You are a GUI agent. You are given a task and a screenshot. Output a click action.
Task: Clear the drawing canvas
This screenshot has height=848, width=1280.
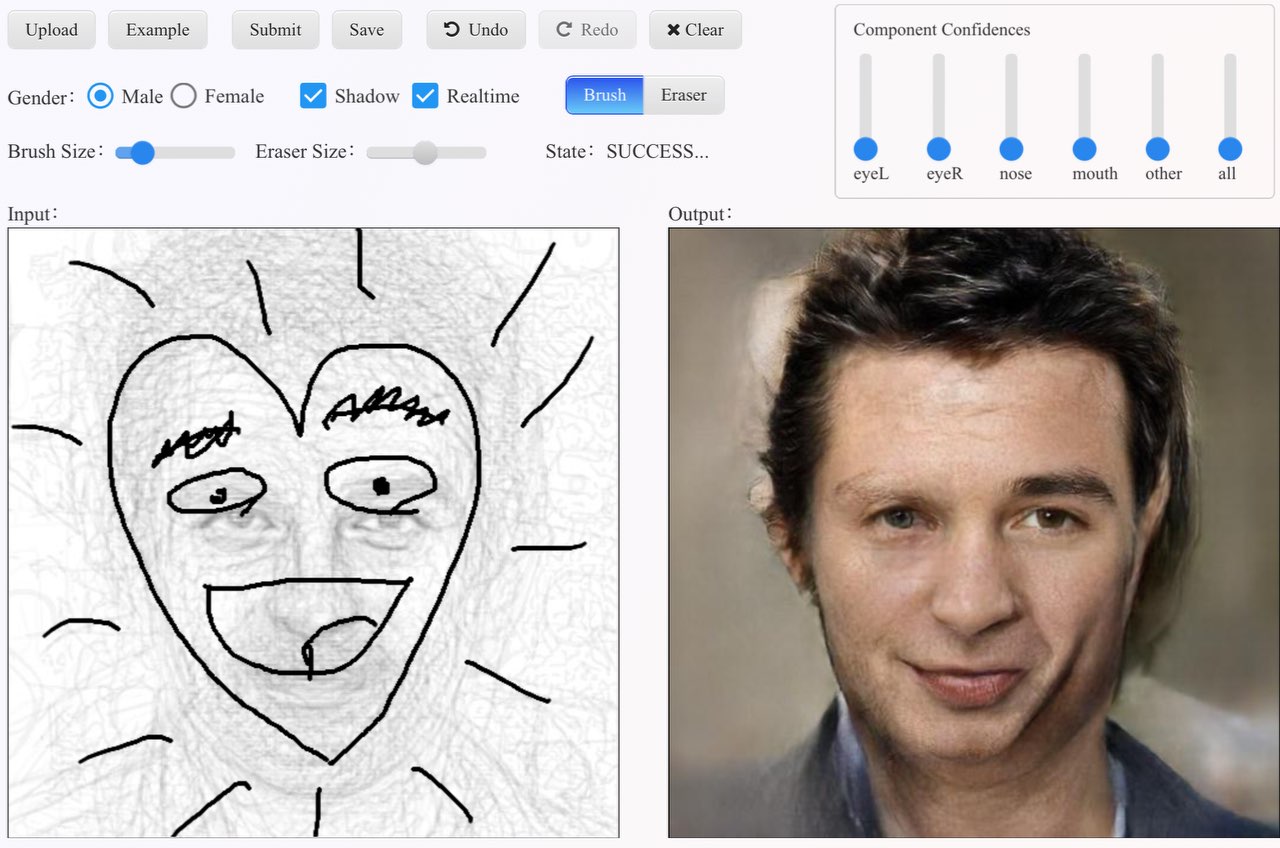pos(695,30)
